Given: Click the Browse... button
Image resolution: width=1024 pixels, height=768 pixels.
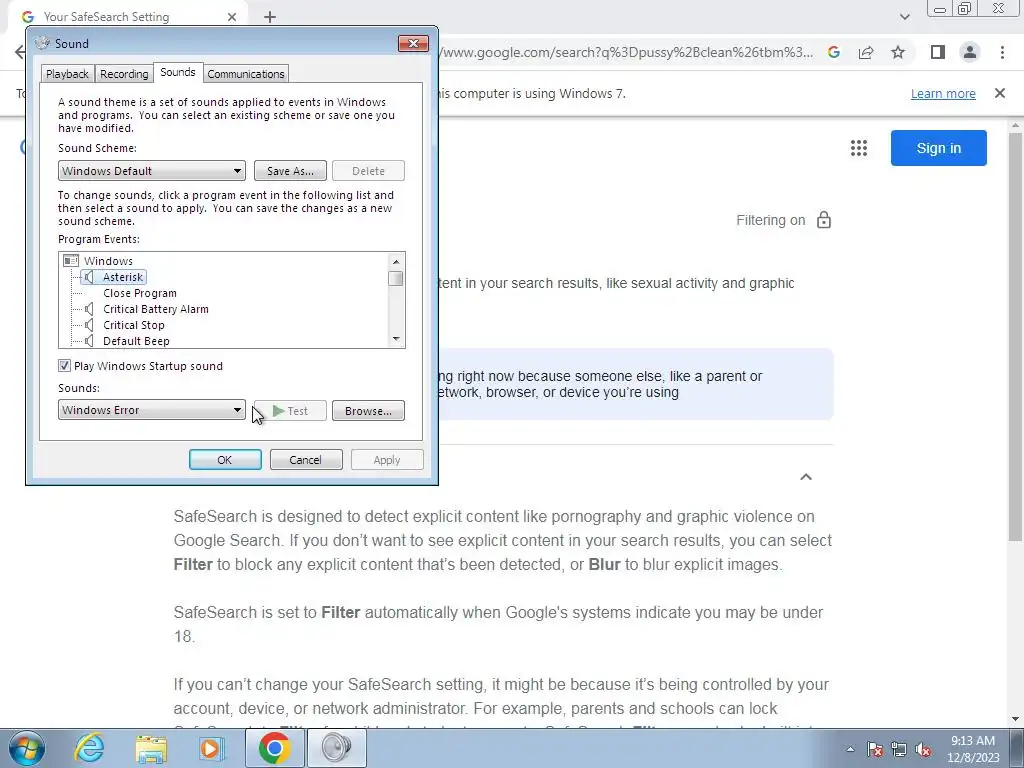Looking at the screenshot, I should point(368,411).
